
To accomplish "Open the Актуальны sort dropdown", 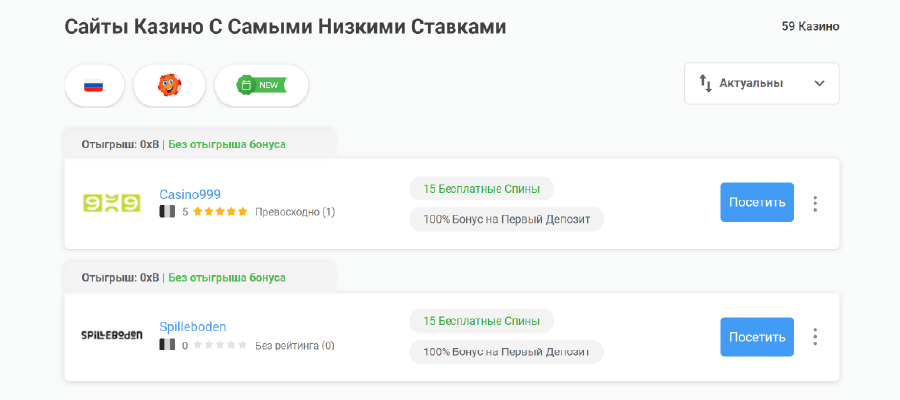I will point(761,84).
